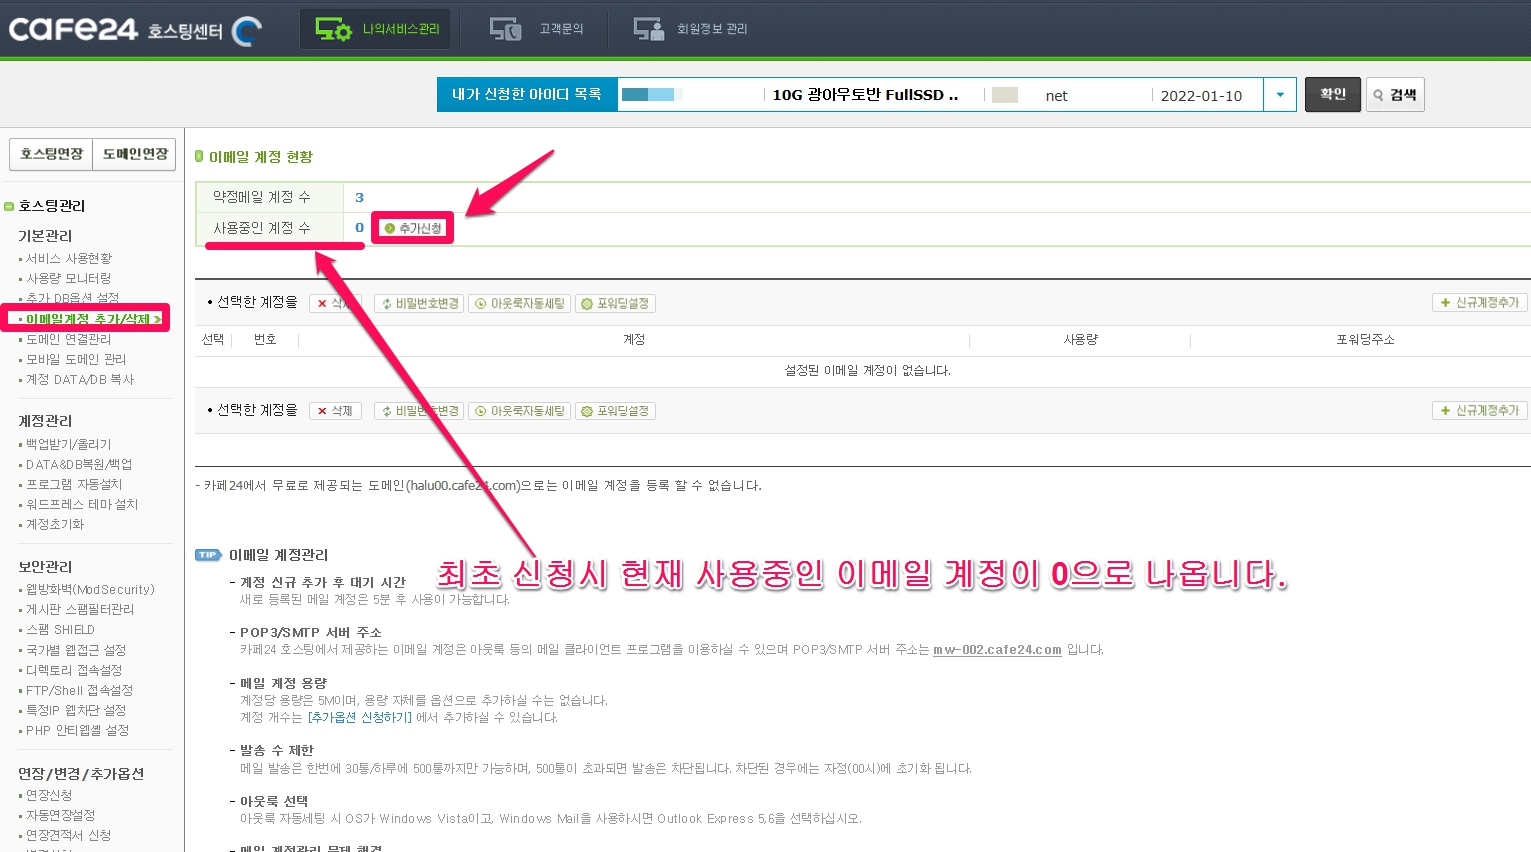
Task: Click the upper 비밀번호변경 button
Action: pos(420,304)
